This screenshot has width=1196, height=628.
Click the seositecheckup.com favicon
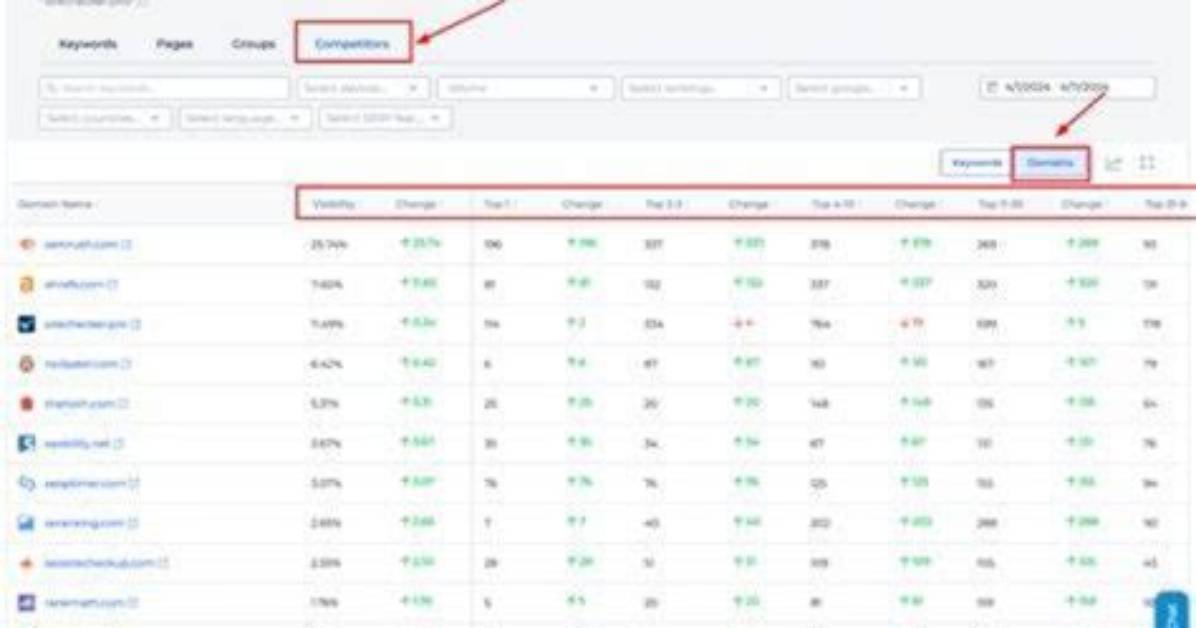point(27,563)
